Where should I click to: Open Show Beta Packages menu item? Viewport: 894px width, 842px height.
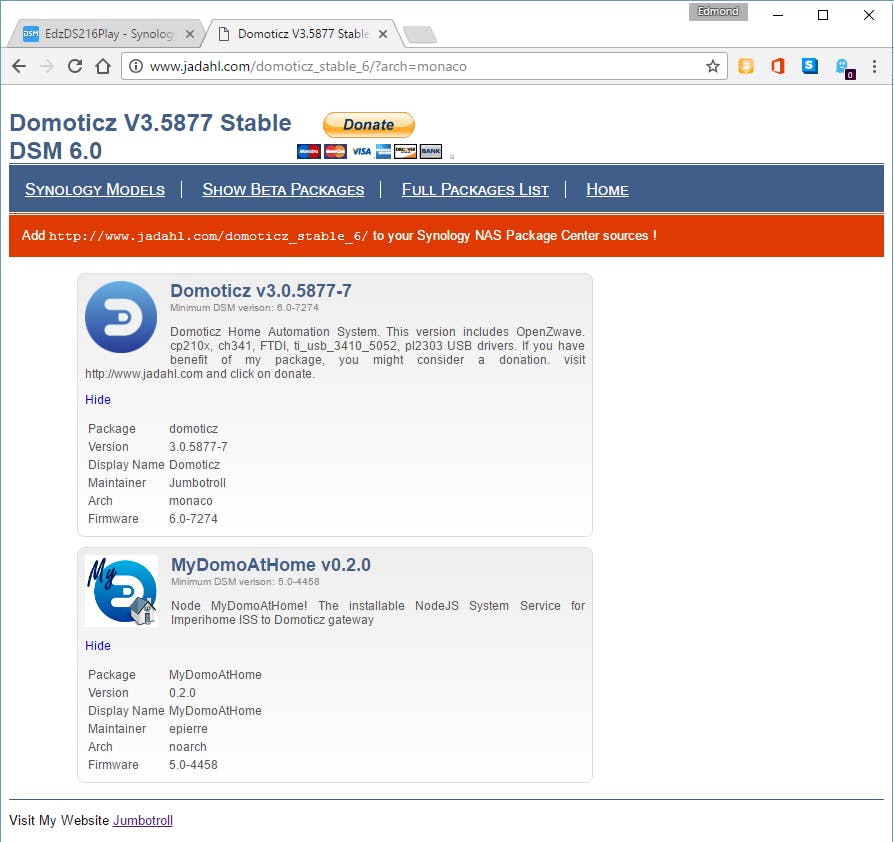click(283, 190)
